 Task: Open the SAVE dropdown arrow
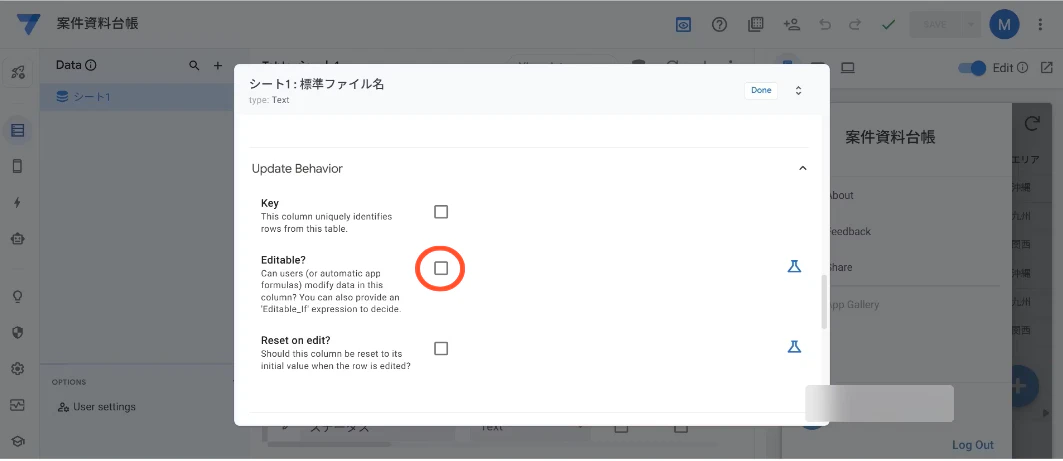pos(970,24)
